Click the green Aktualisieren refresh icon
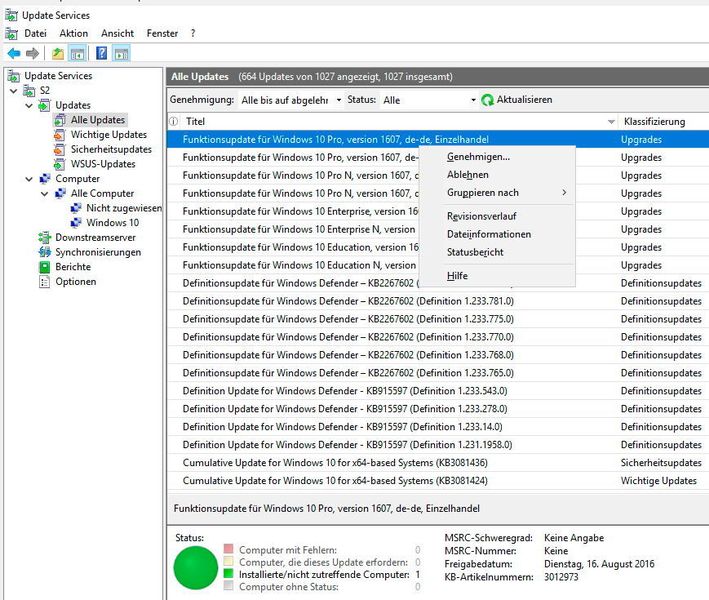709x600 pixels. tap(487, 100)
